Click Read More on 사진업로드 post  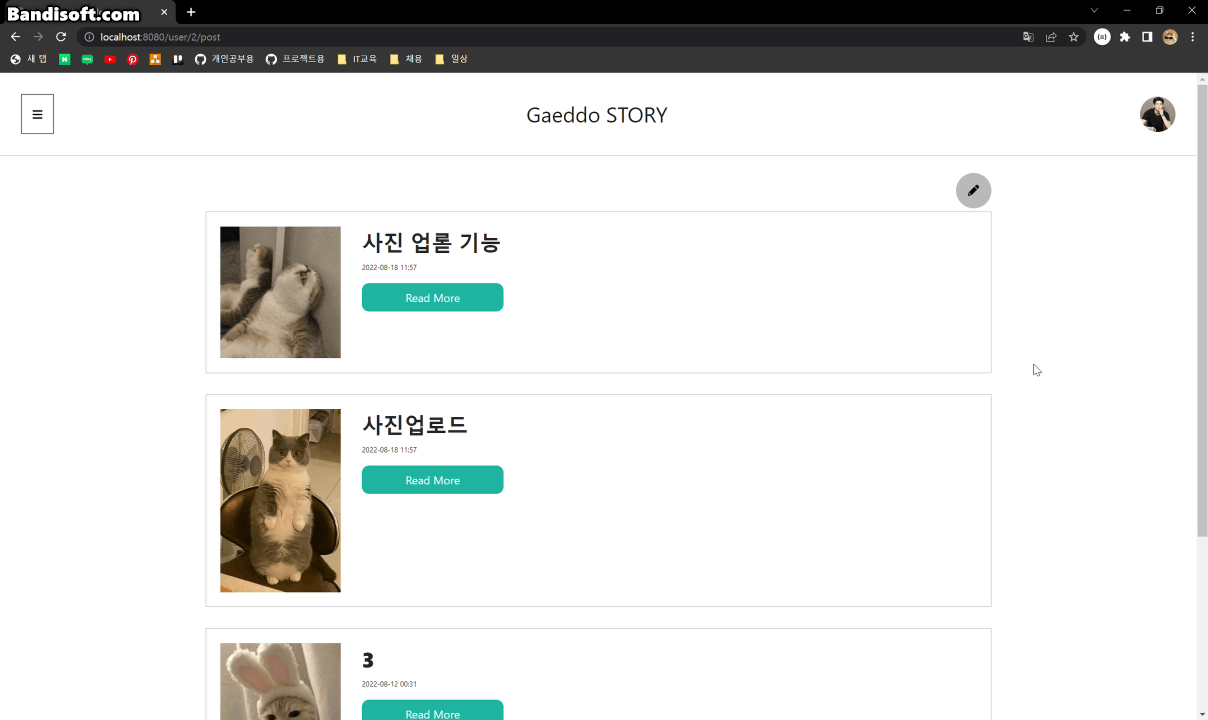(432, 480)
